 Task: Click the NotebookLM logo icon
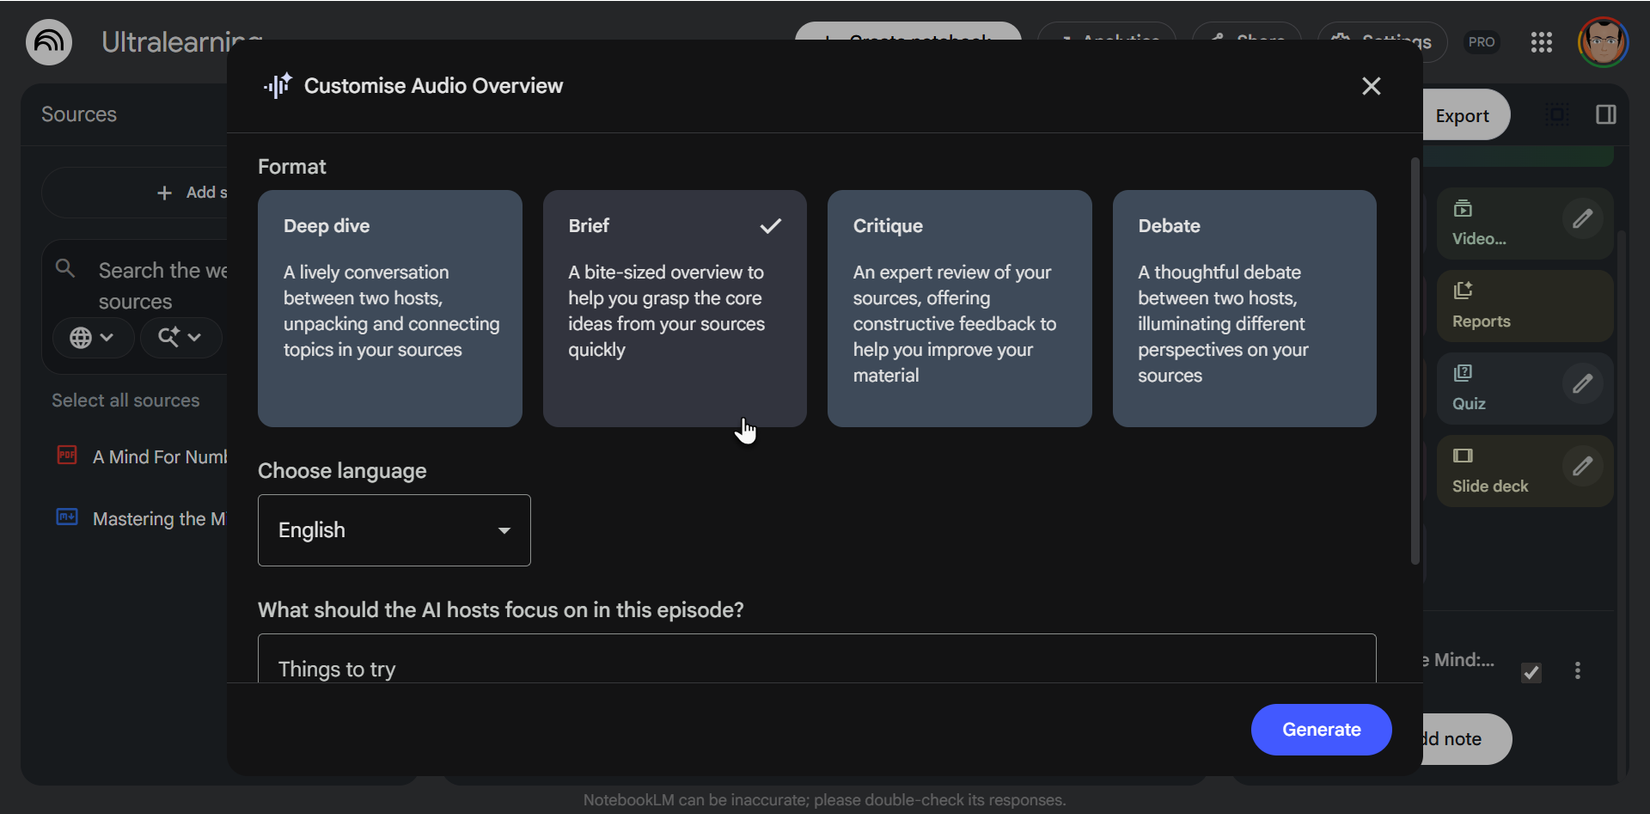[x=49, y=42]
